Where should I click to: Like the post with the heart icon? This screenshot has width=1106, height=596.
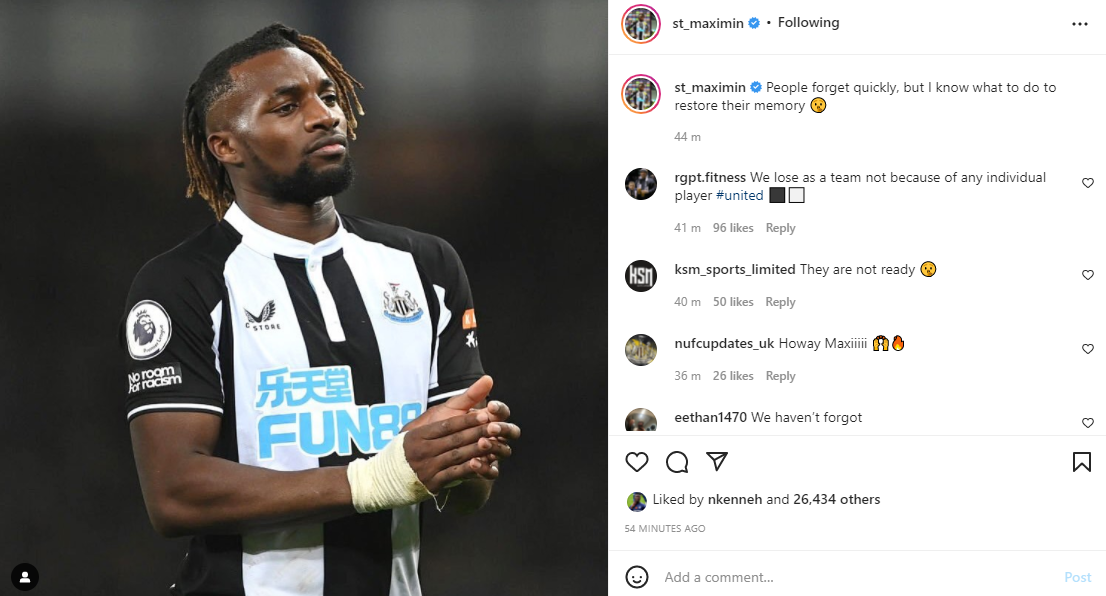click(636, 462)
